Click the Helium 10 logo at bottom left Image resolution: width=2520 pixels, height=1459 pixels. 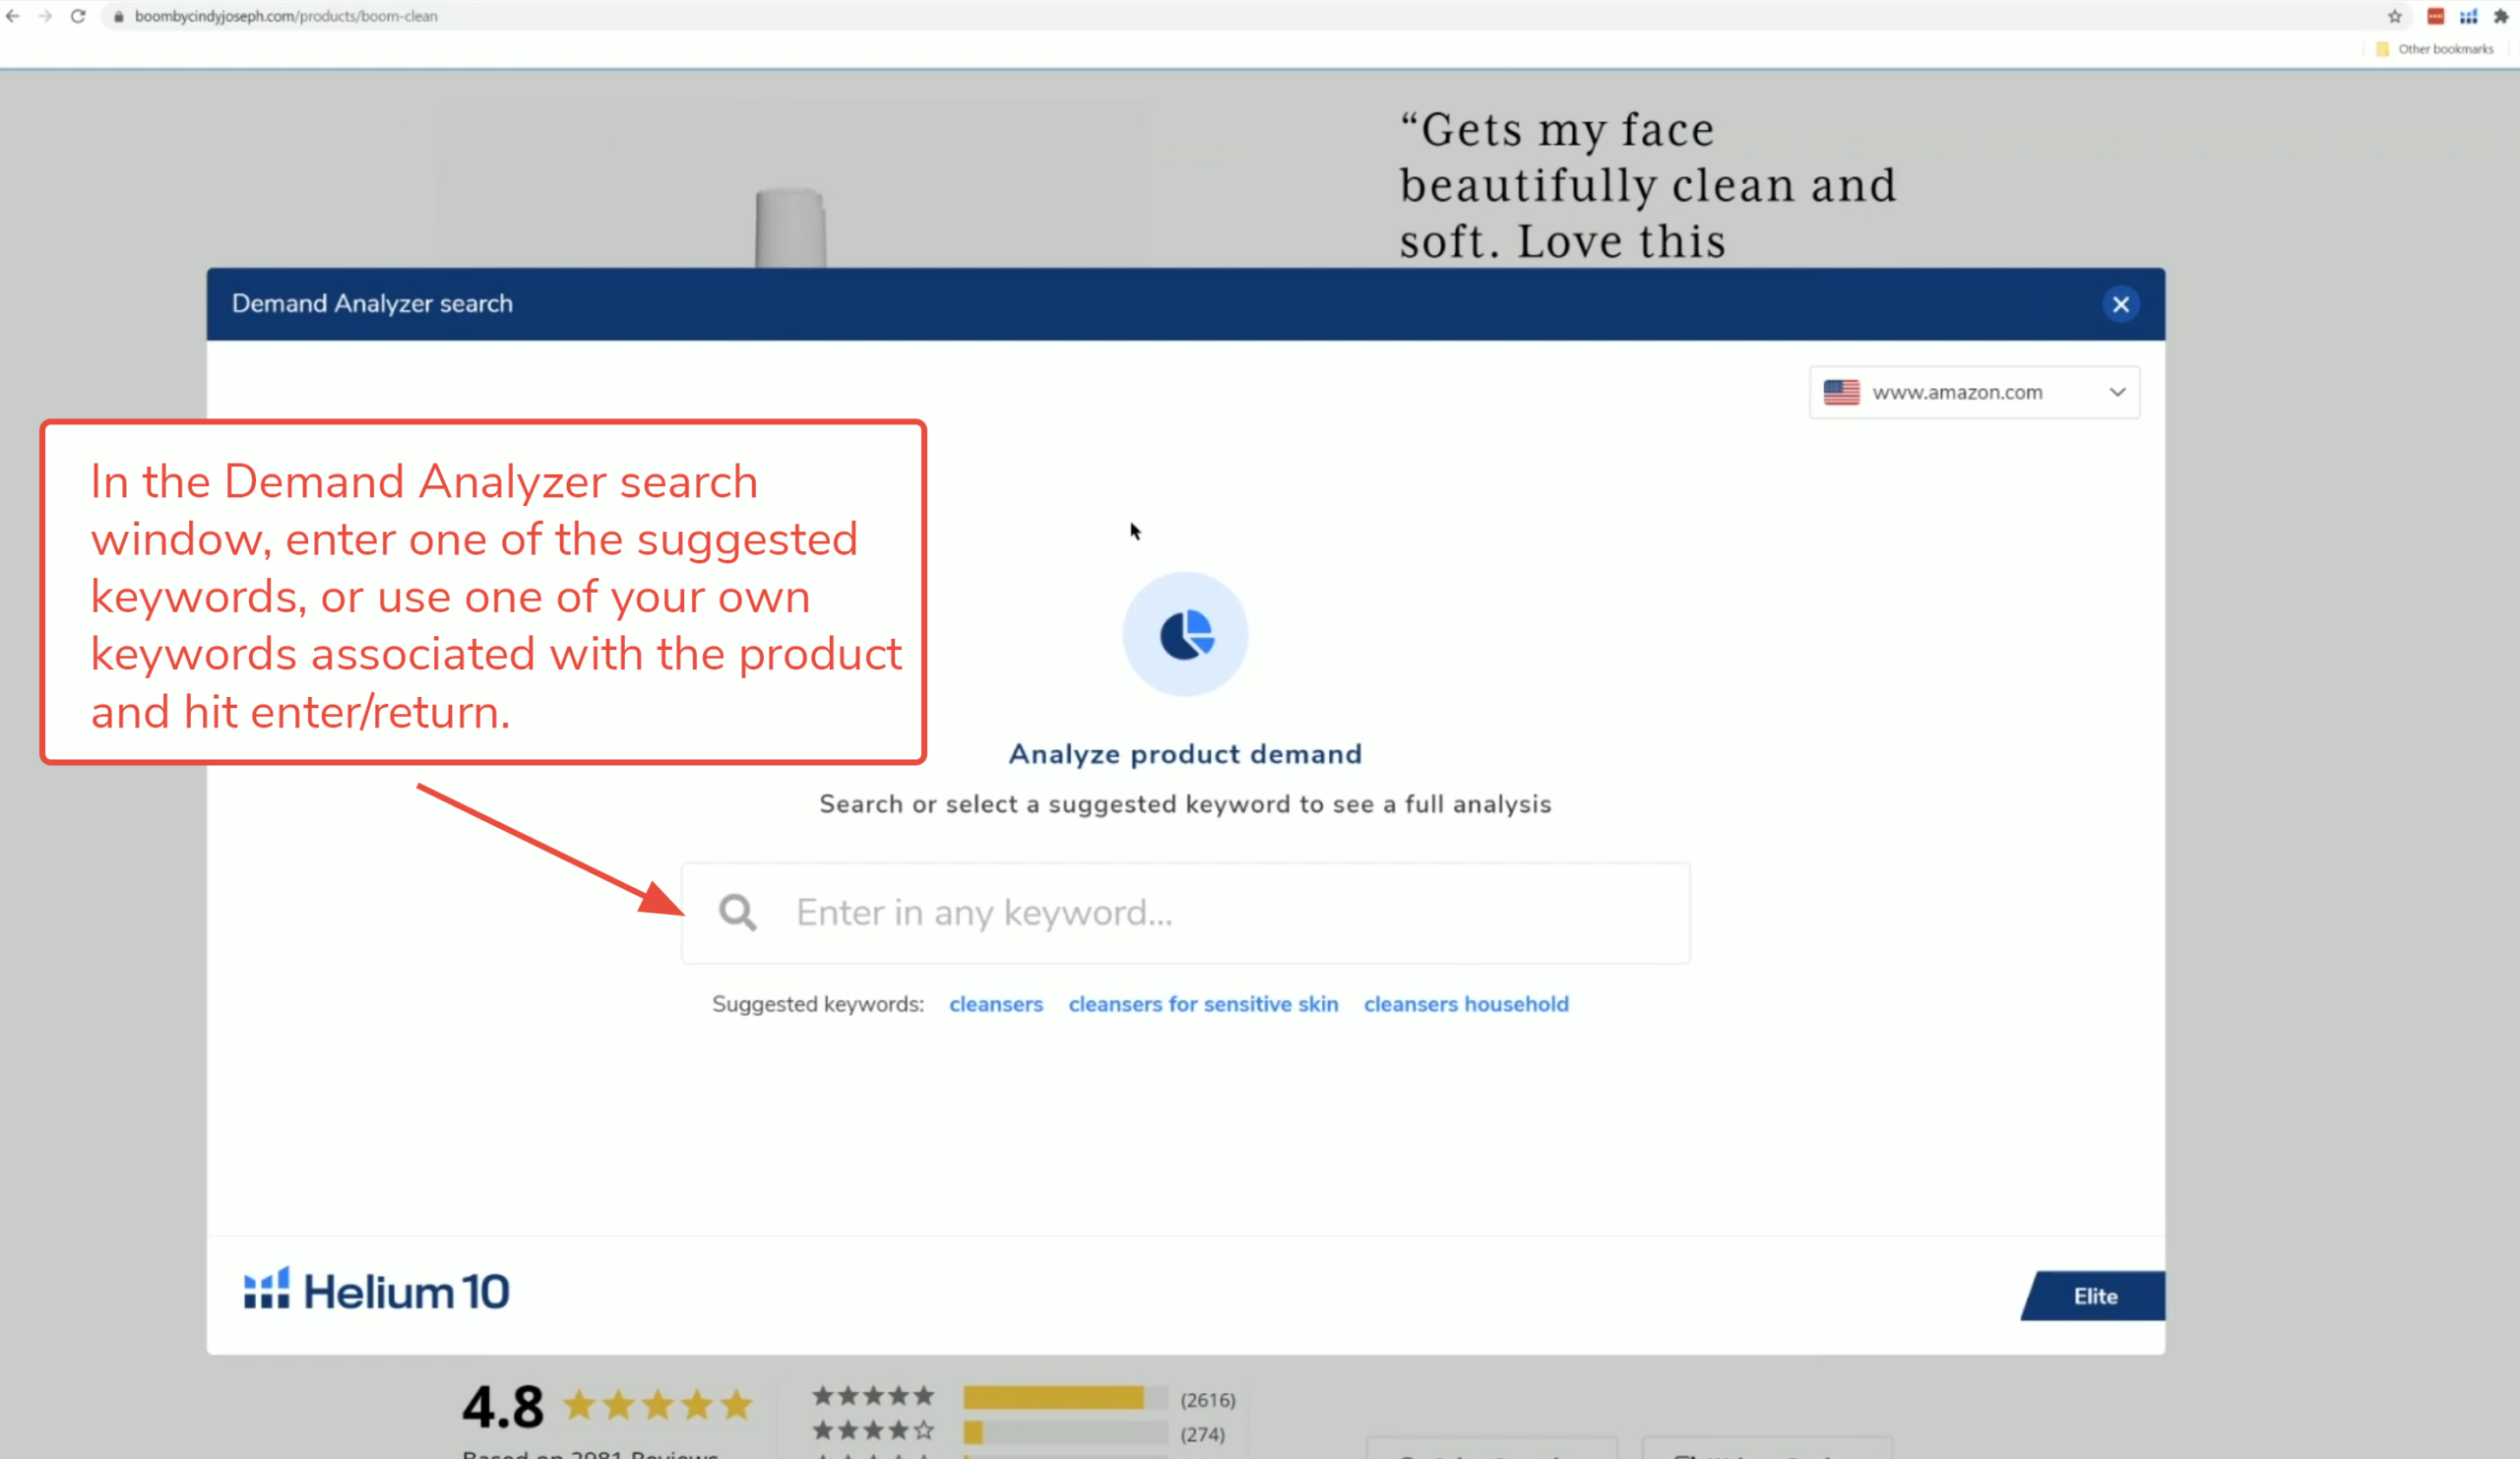coord(375,1290)
